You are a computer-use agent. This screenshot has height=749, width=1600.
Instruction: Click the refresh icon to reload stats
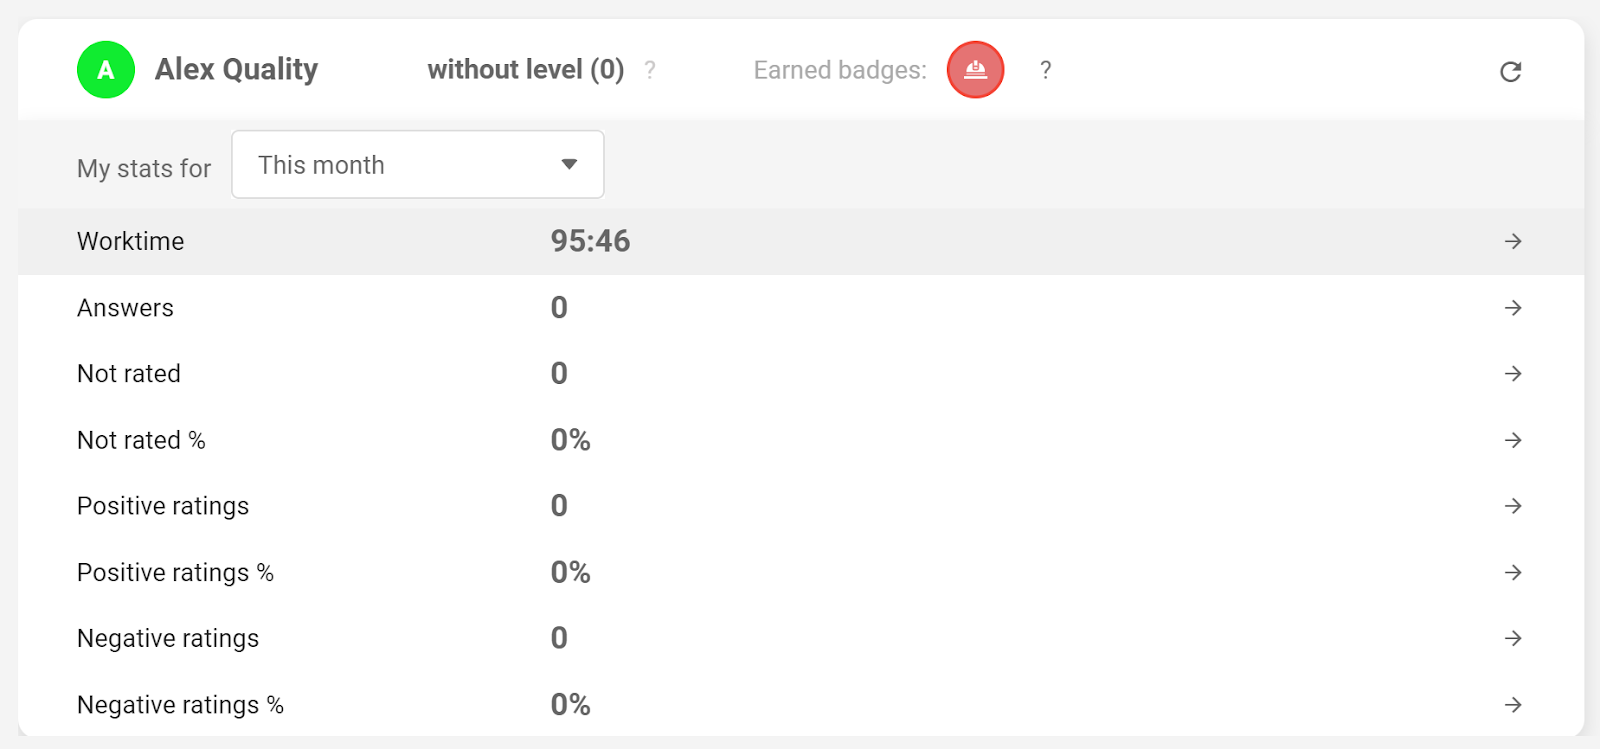coord(1510,71)
